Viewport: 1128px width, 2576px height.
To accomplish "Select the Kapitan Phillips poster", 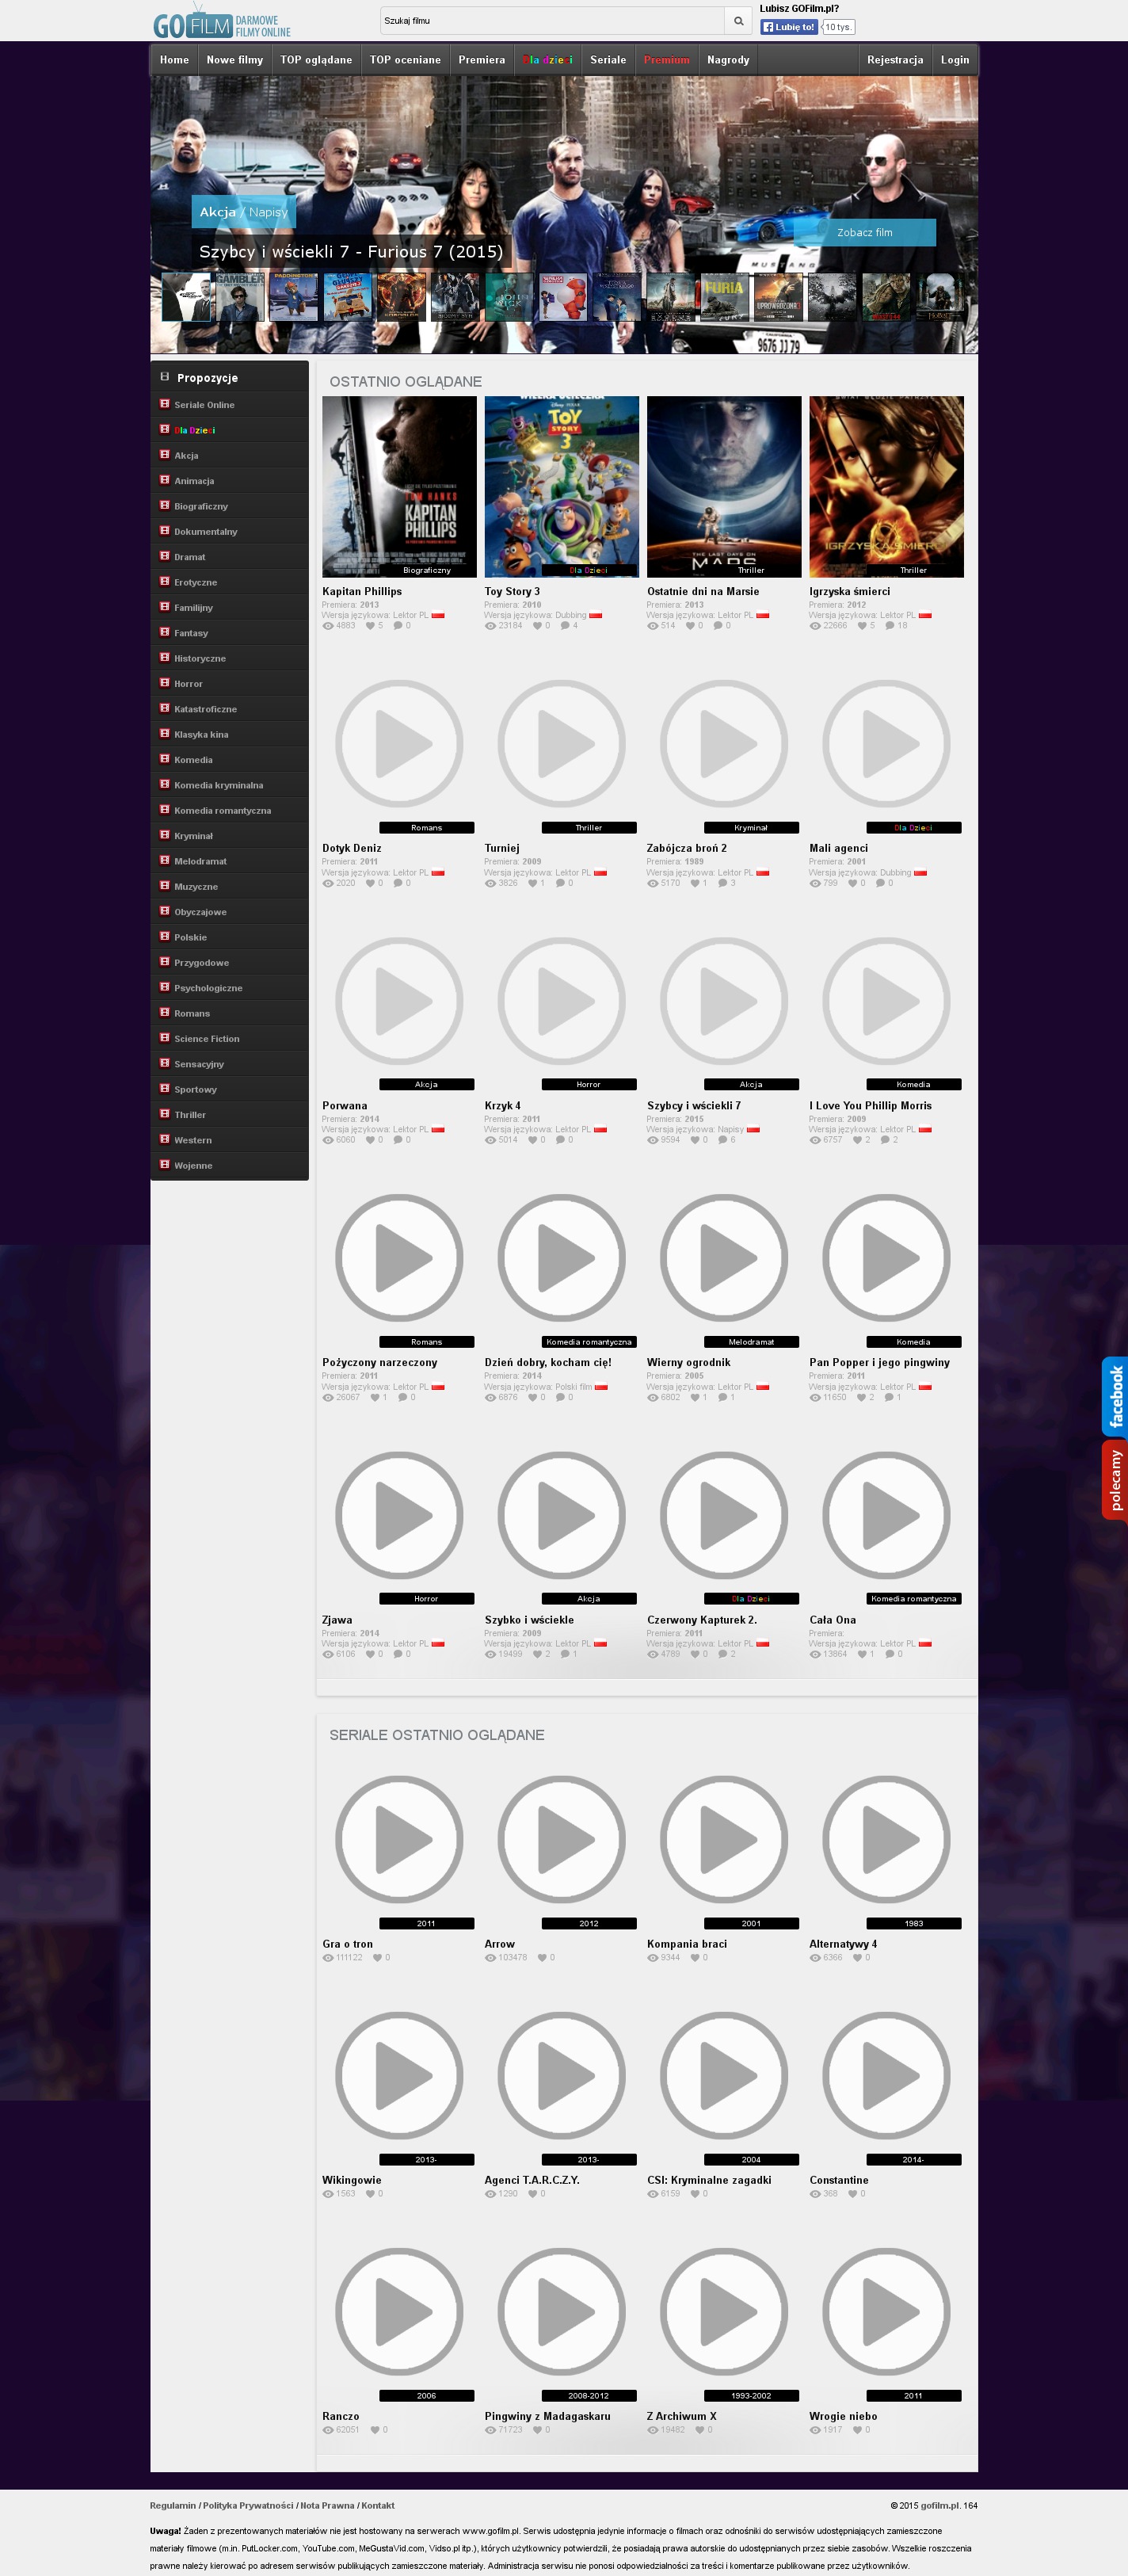I will [399, 487].
